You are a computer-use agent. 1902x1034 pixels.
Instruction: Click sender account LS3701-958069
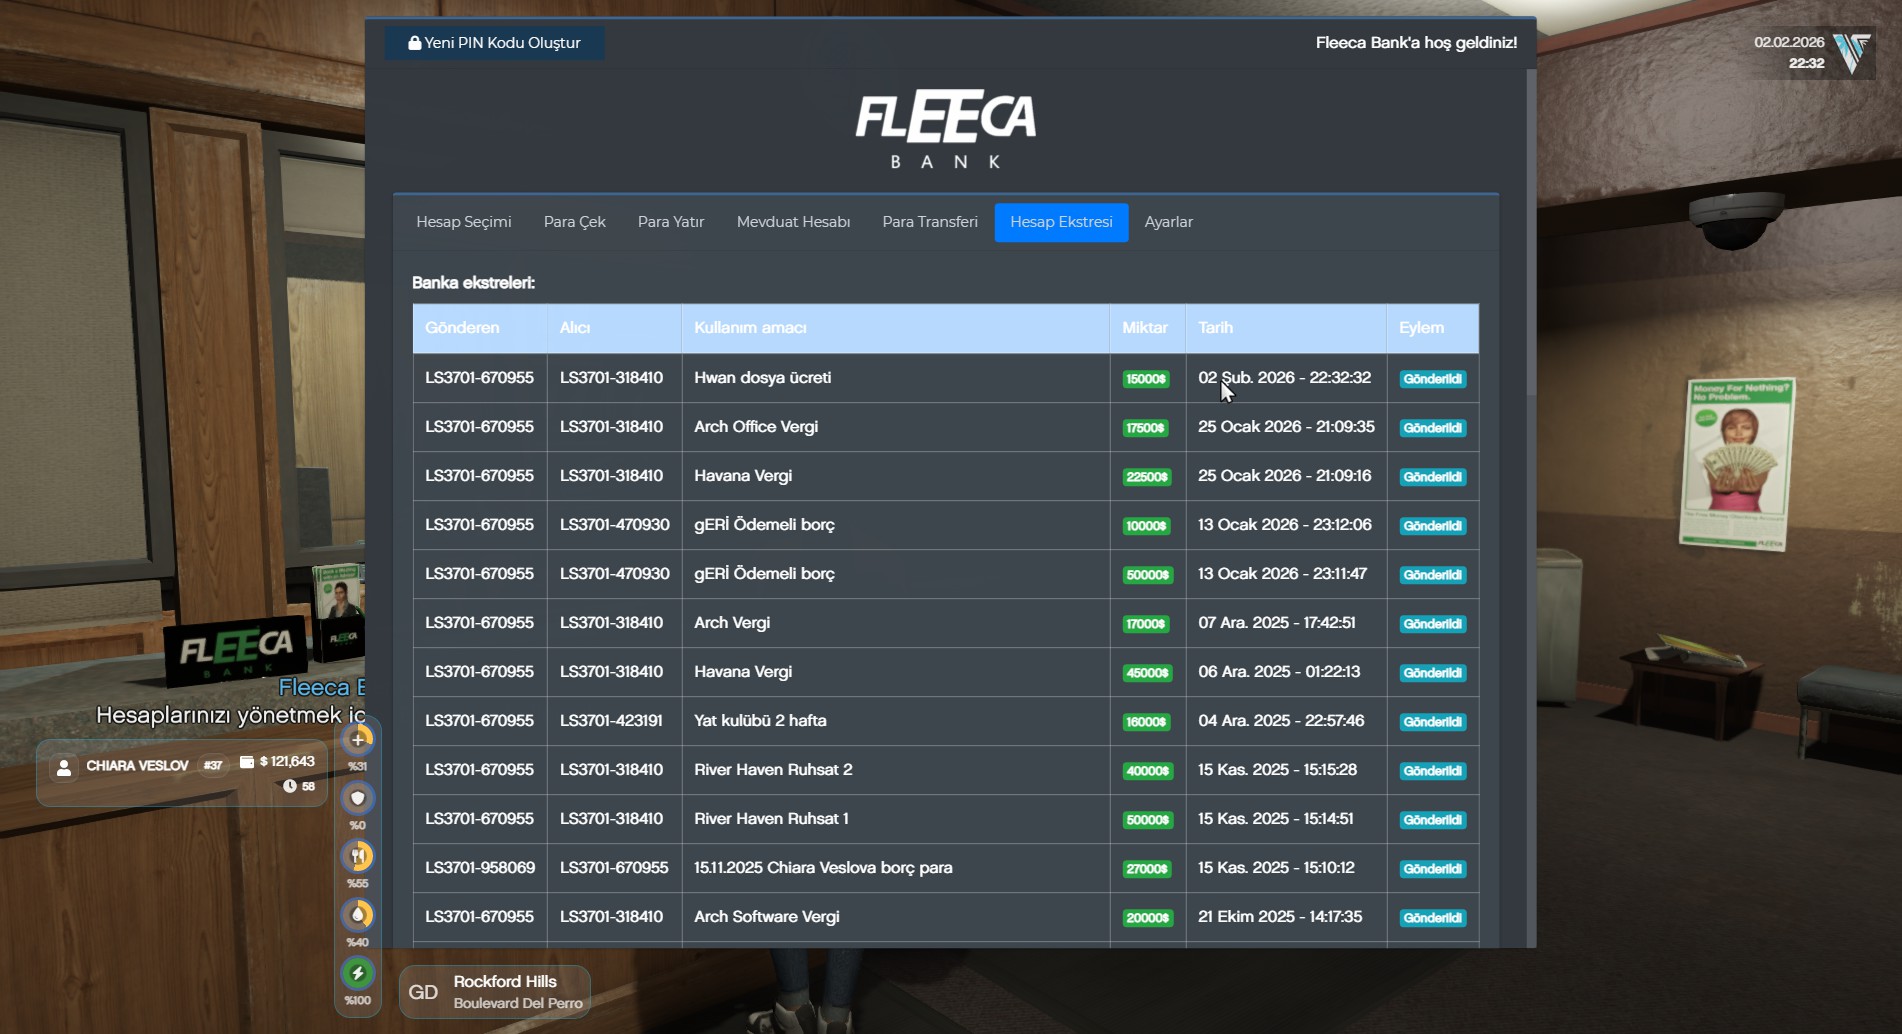click(x=480, y=868)
